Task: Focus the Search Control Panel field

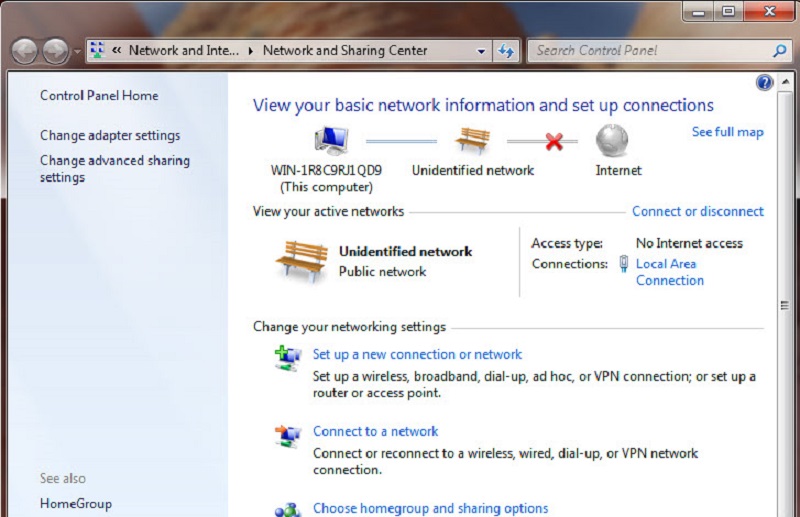Action: click(x=650, y=51)
